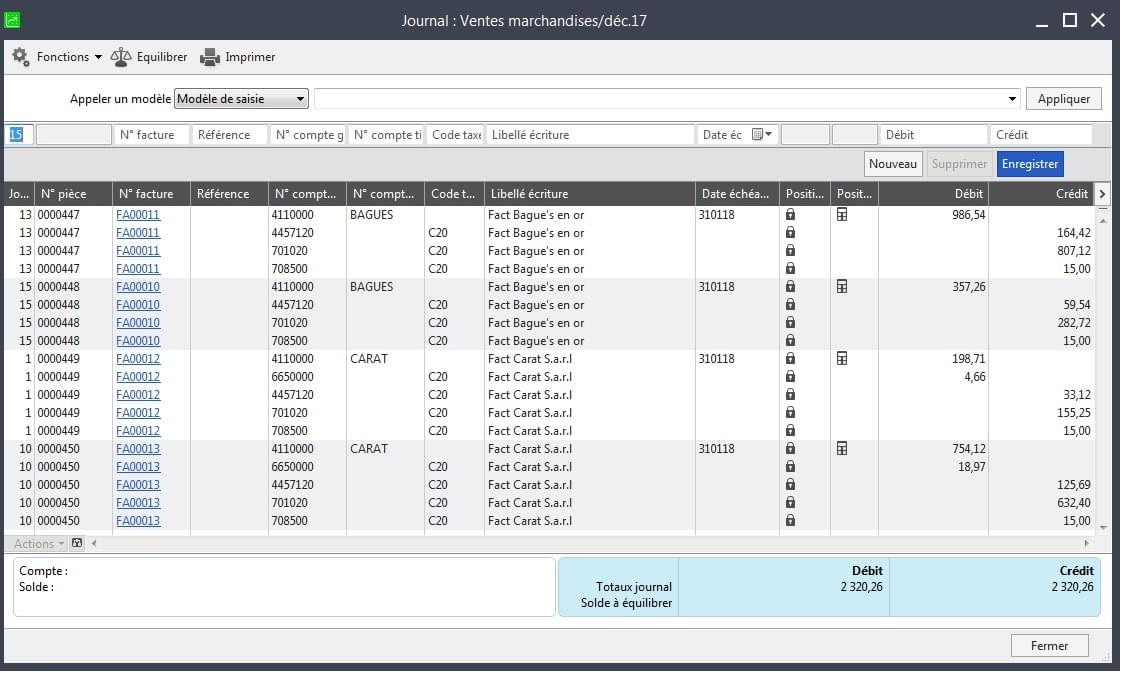Focus the Débit entry field
The width and height of the screenshot is (1123, 673).
pyautogui.click(x=934, y=135)
